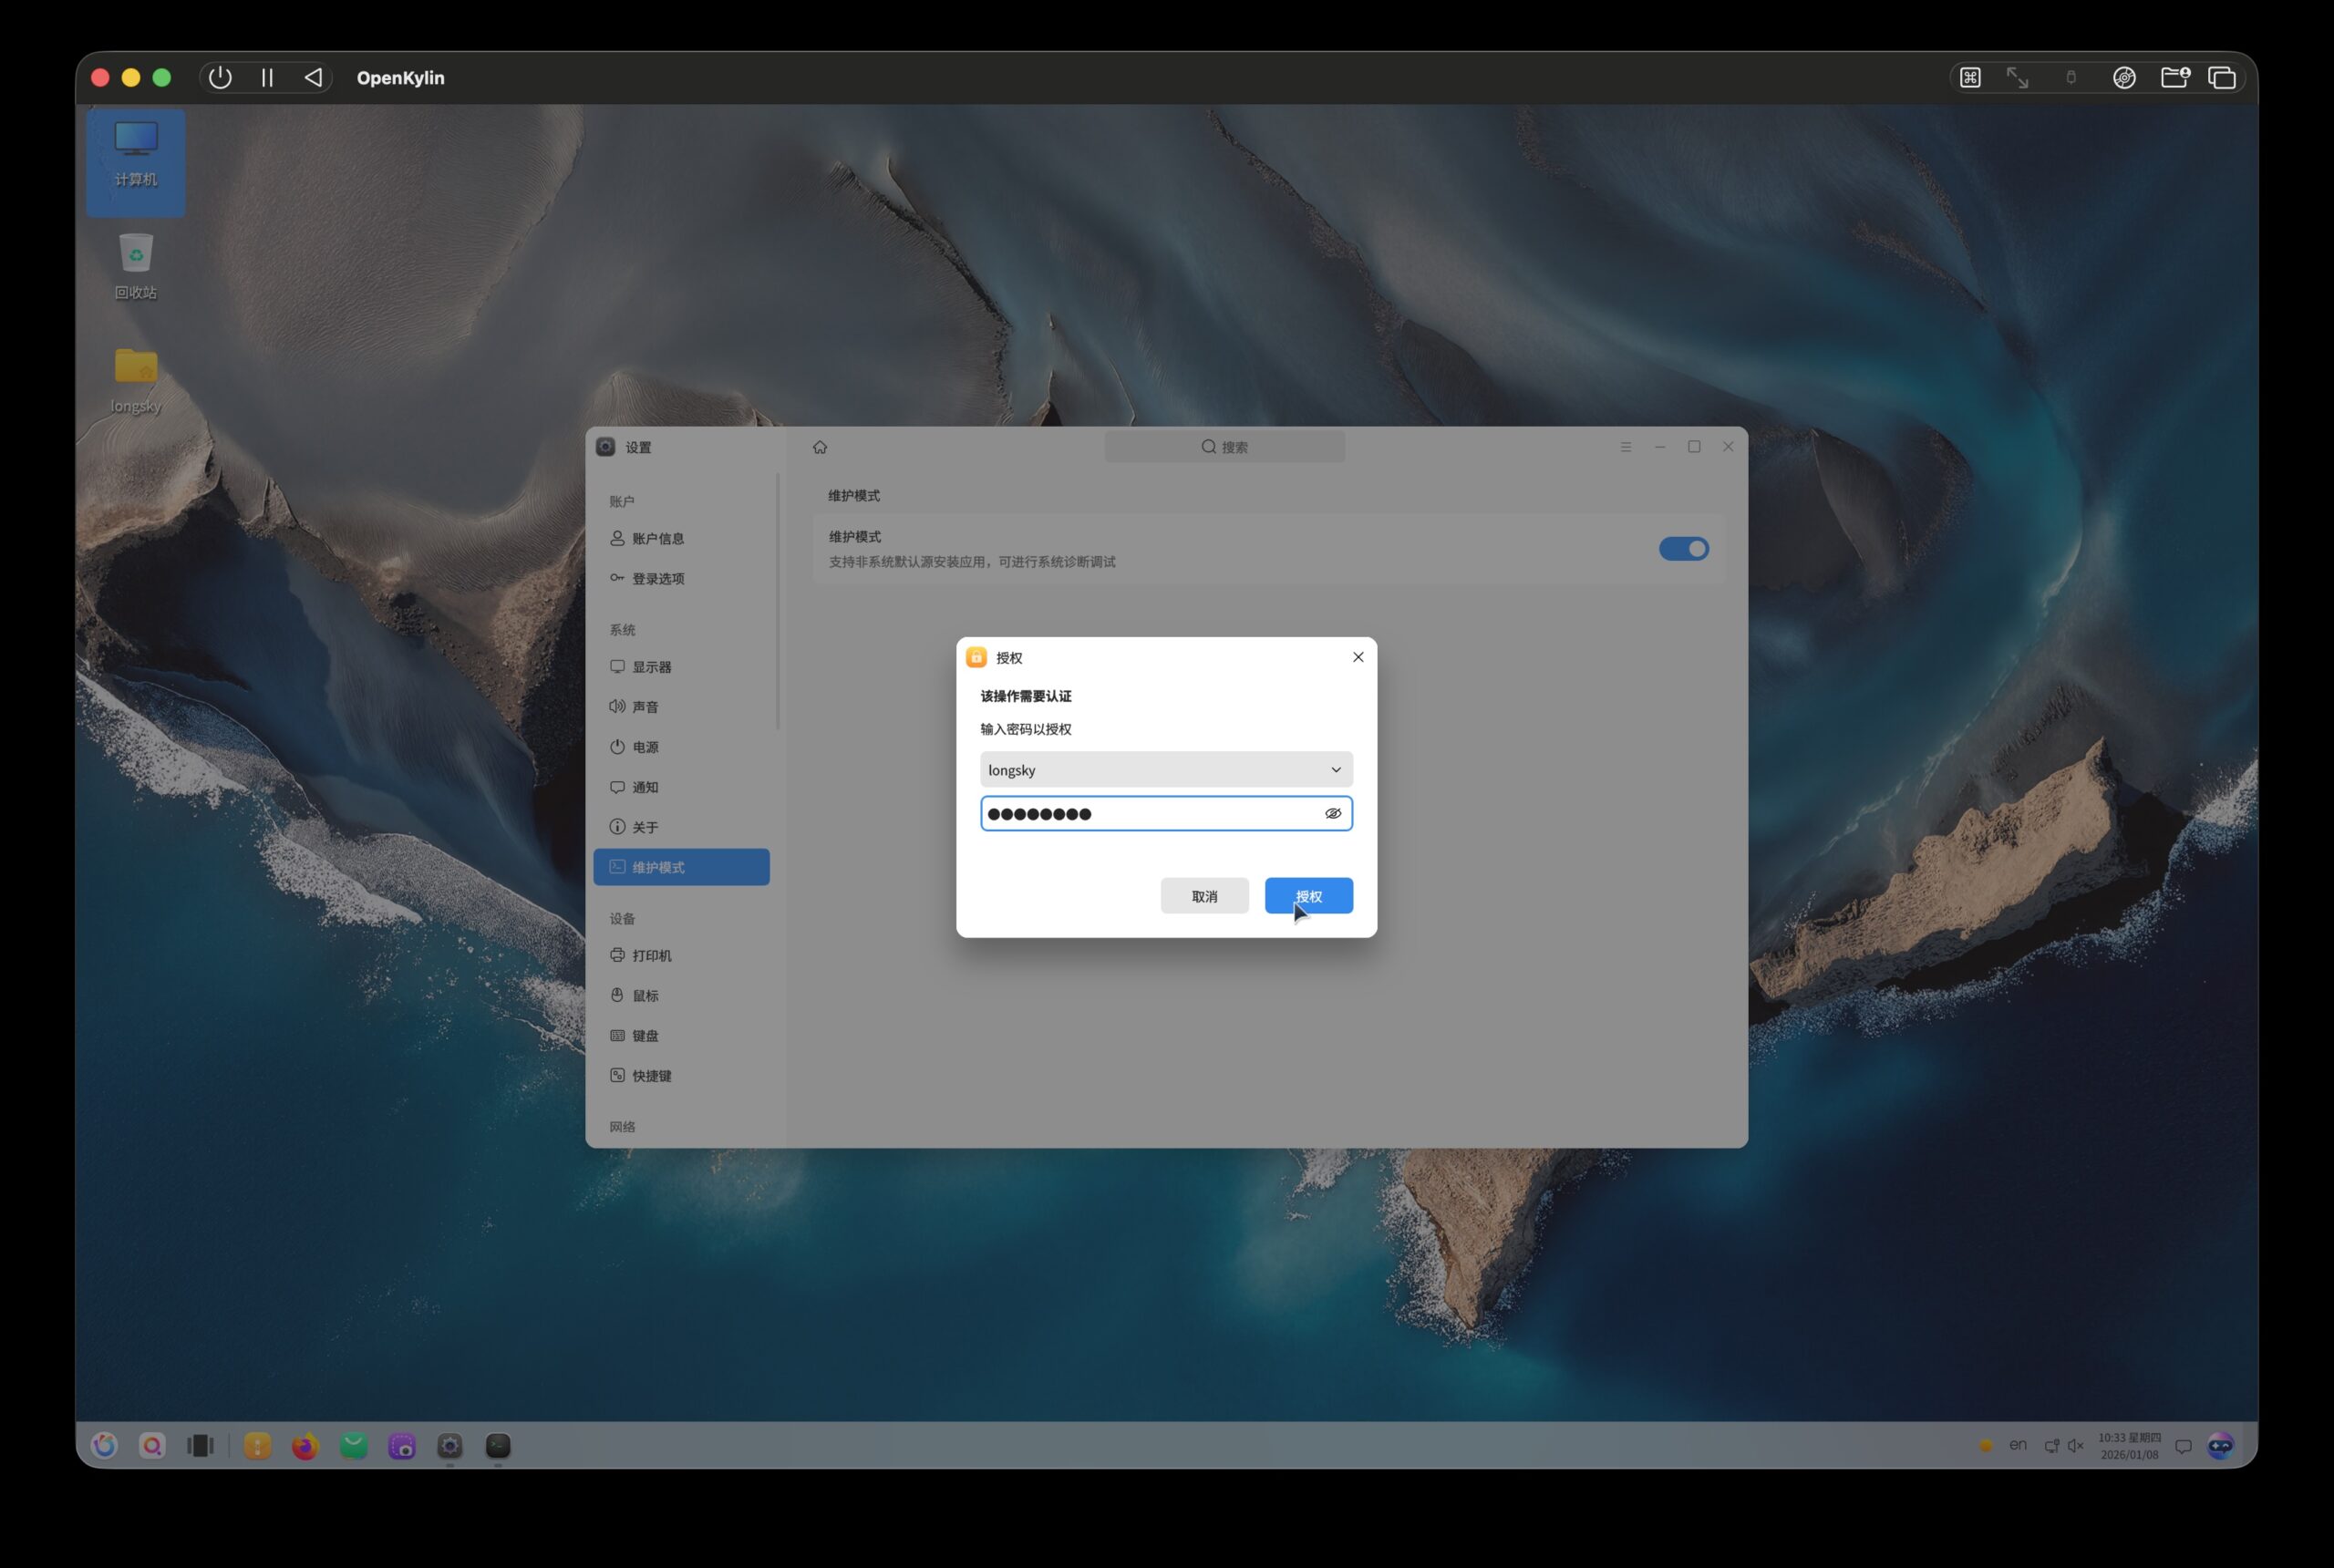Toggle password visibility eye icon
Viewport: 2334px width, 1568px height.
1332,813
